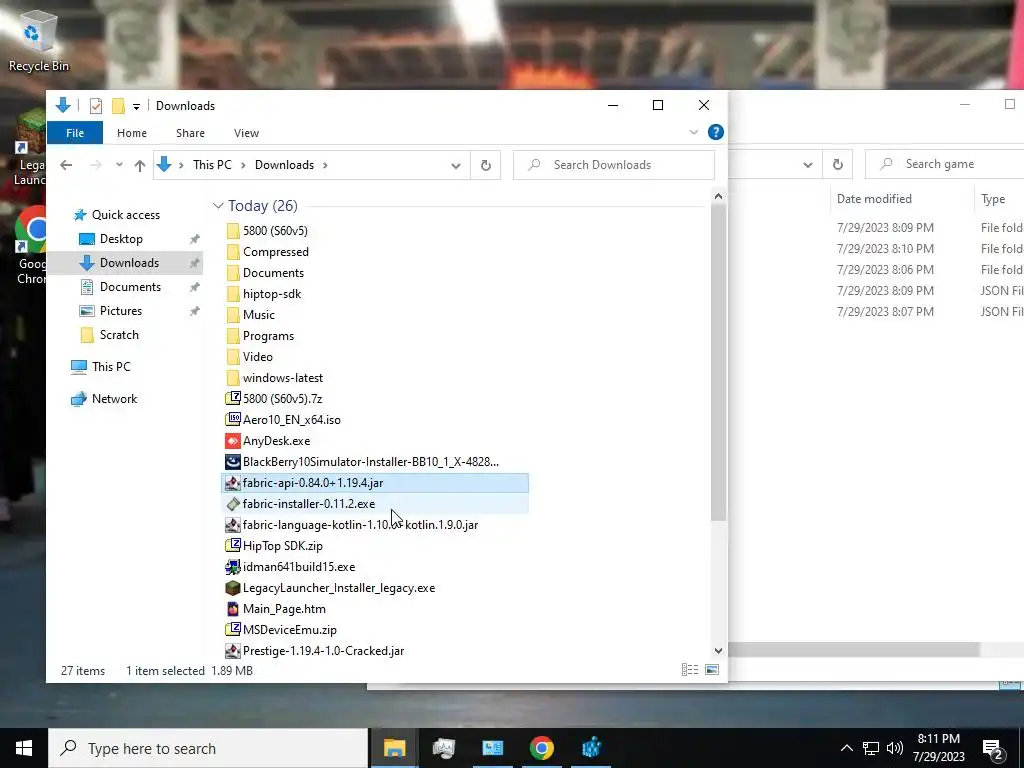Open Google Chrome from the taskbar
Screen dimensions: 1024x768
(x=541, y=748)
